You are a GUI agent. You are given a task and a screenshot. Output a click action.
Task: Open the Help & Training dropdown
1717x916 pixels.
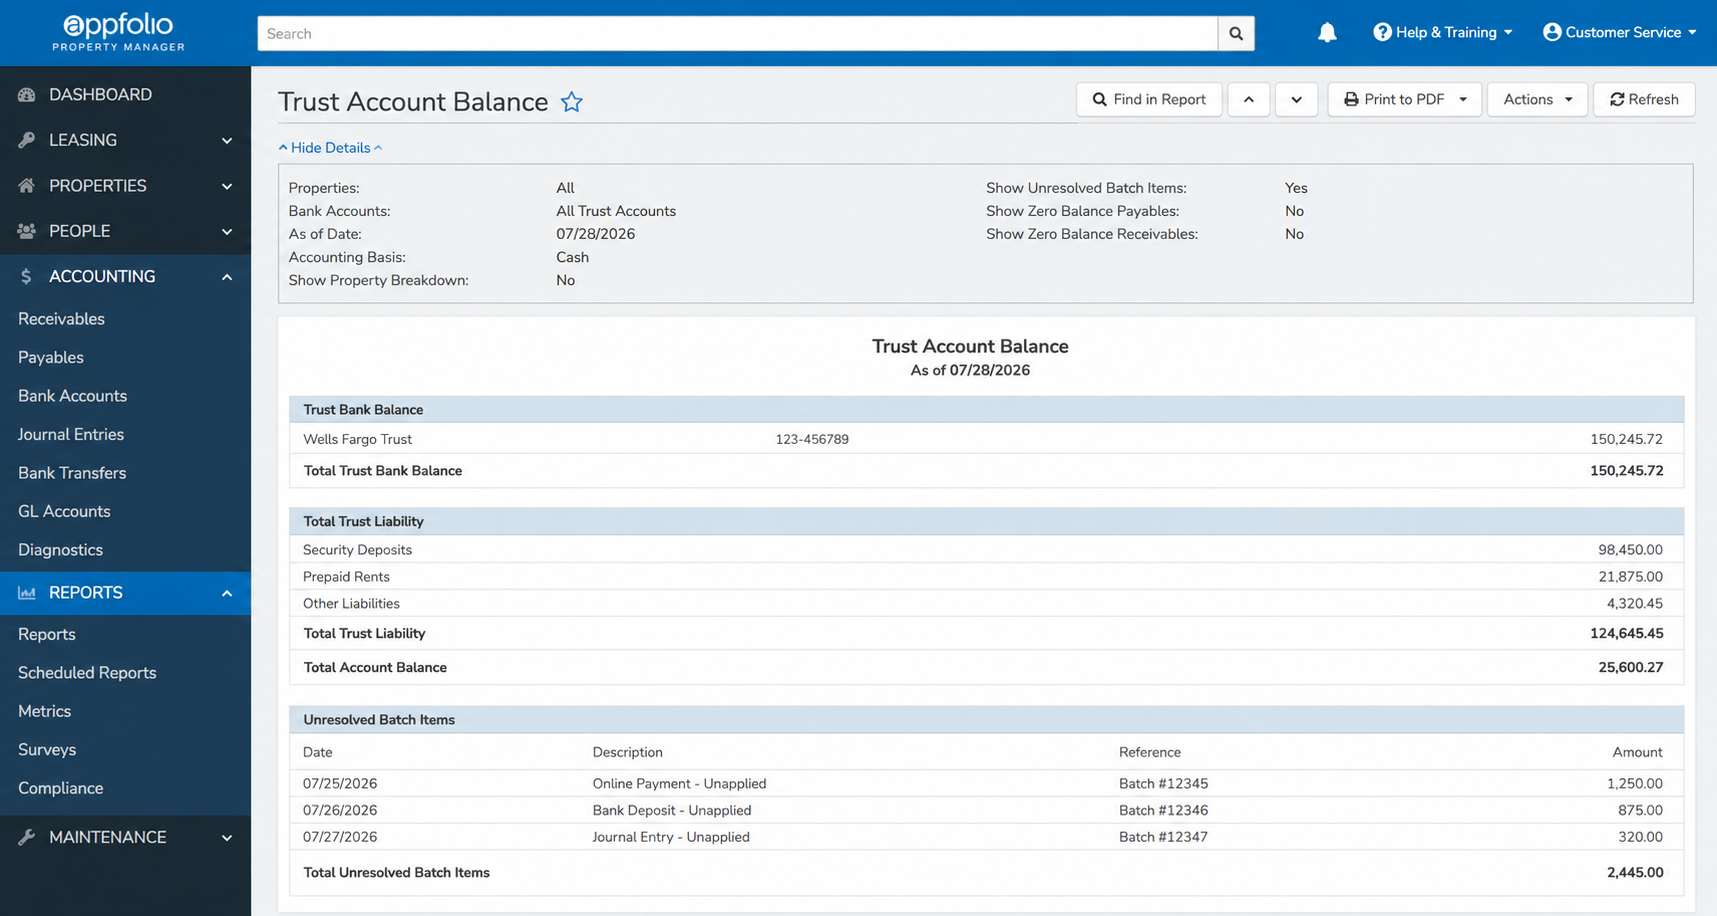click(x=1442, y=33)
